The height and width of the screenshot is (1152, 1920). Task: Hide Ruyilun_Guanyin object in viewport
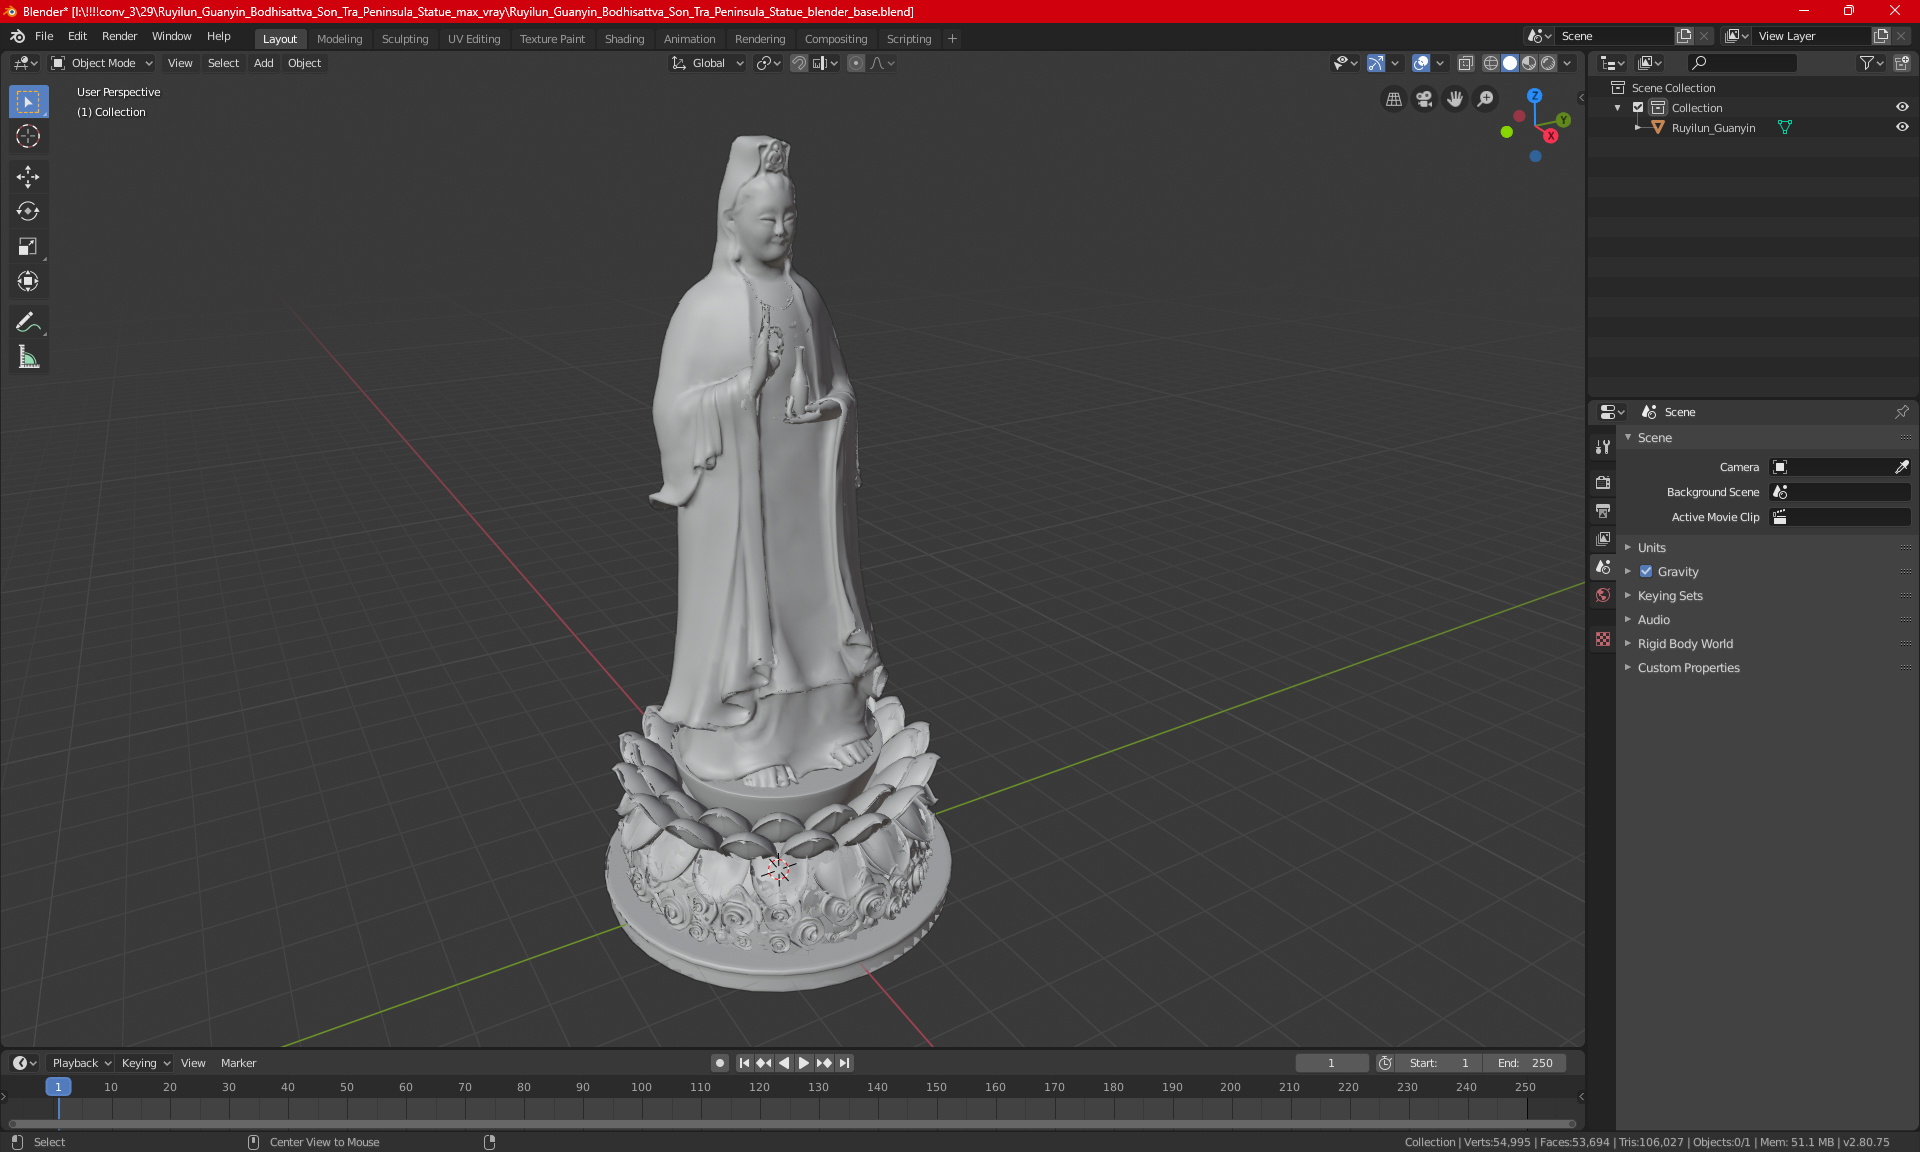(x=1902, y=127)
